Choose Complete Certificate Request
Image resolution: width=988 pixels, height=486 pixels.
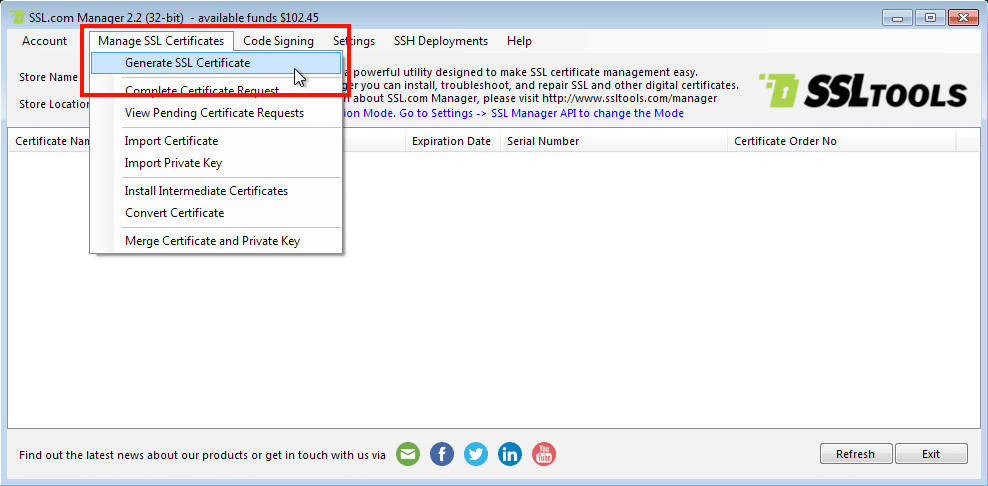point(201,91)
